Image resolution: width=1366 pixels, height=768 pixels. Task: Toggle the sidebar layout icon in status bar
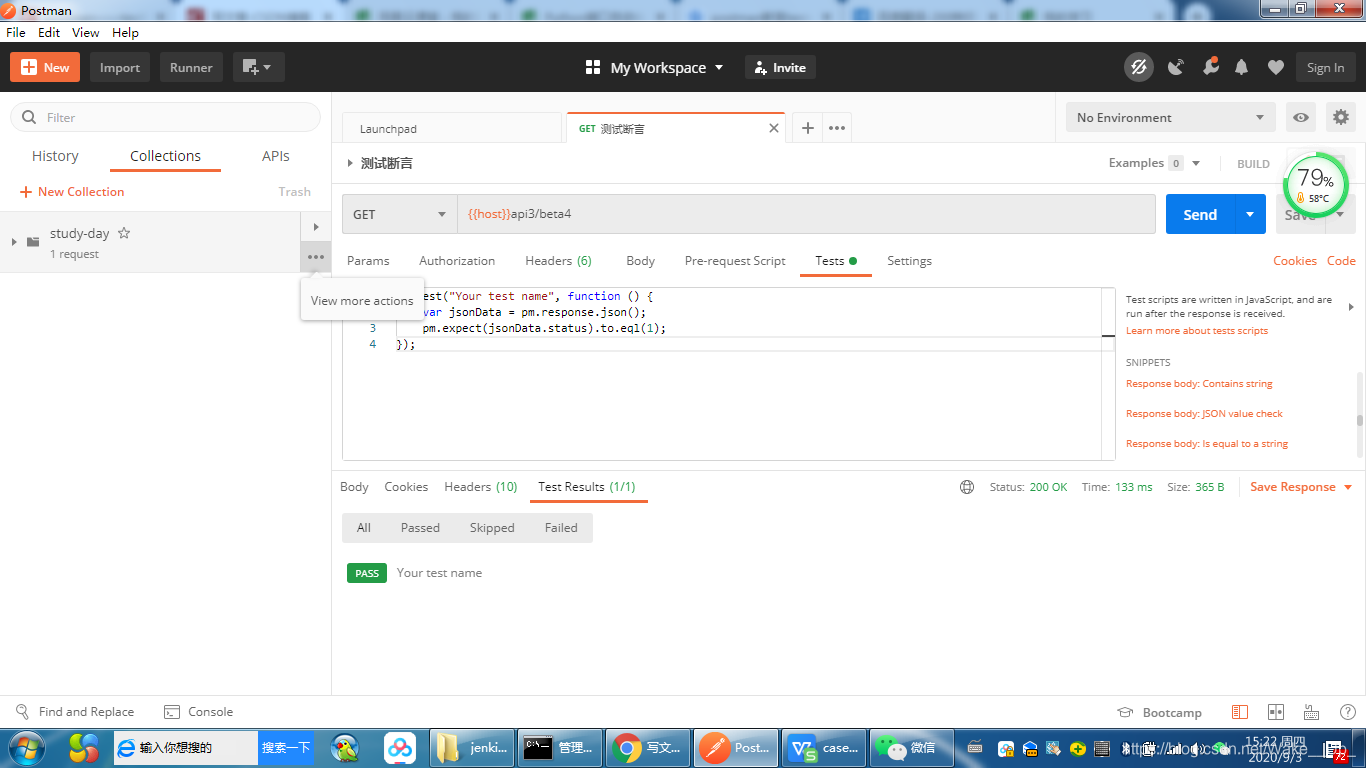[x=1240, y=712]
